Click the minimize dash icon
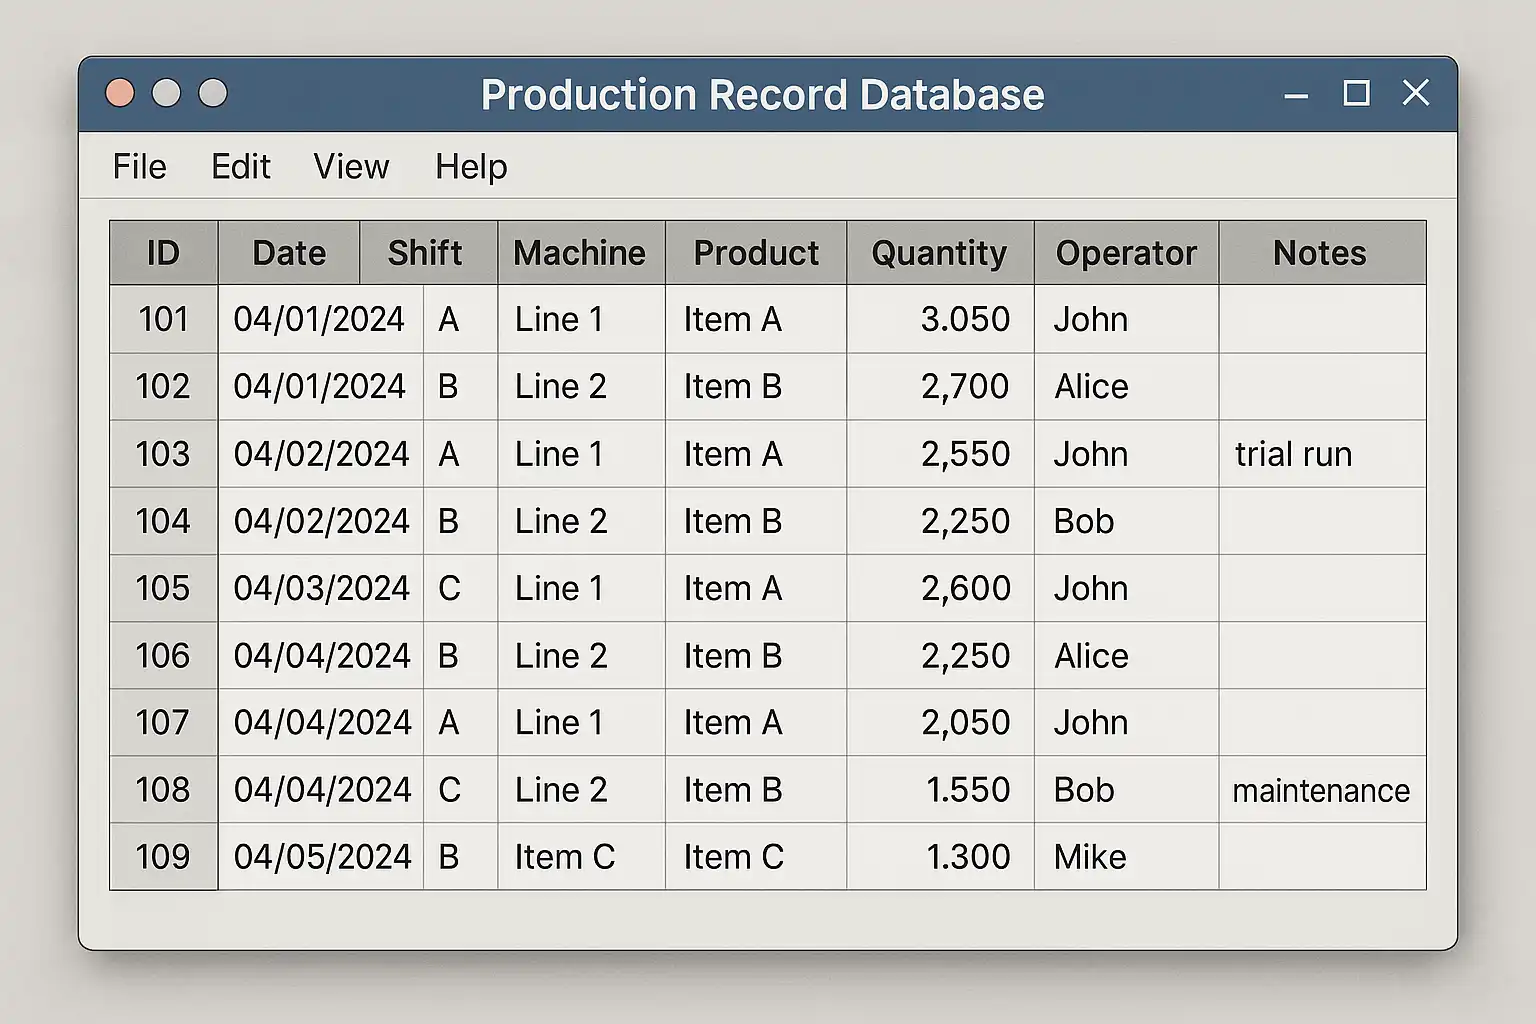The image size is (1536, 1024). (x=1296, y=96)
